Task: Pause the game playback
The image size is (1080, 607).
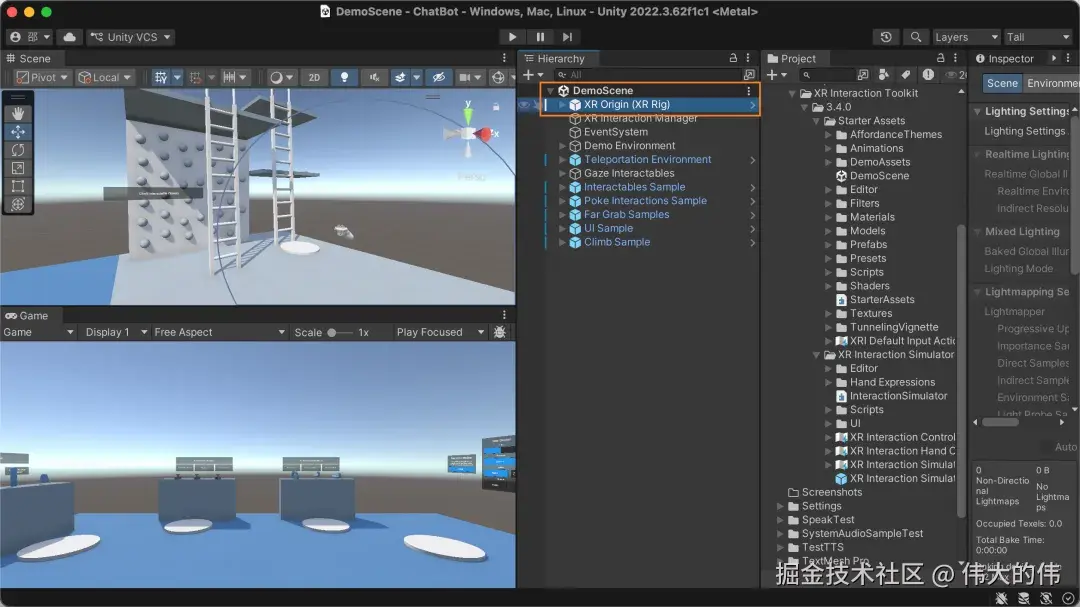Action: tap(540, 37)
